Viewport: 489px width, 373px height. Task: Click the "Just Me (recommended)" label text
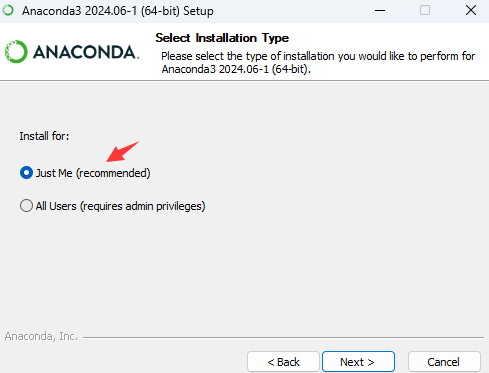pos(93,173)
